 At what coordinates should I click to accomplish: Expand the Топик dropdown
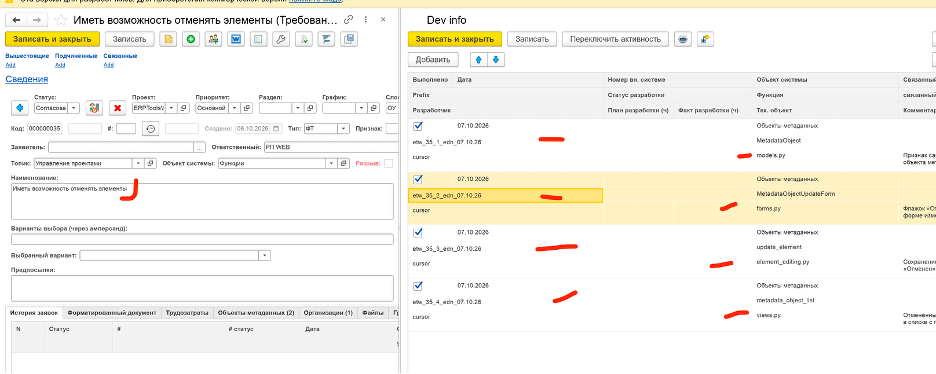139,163
